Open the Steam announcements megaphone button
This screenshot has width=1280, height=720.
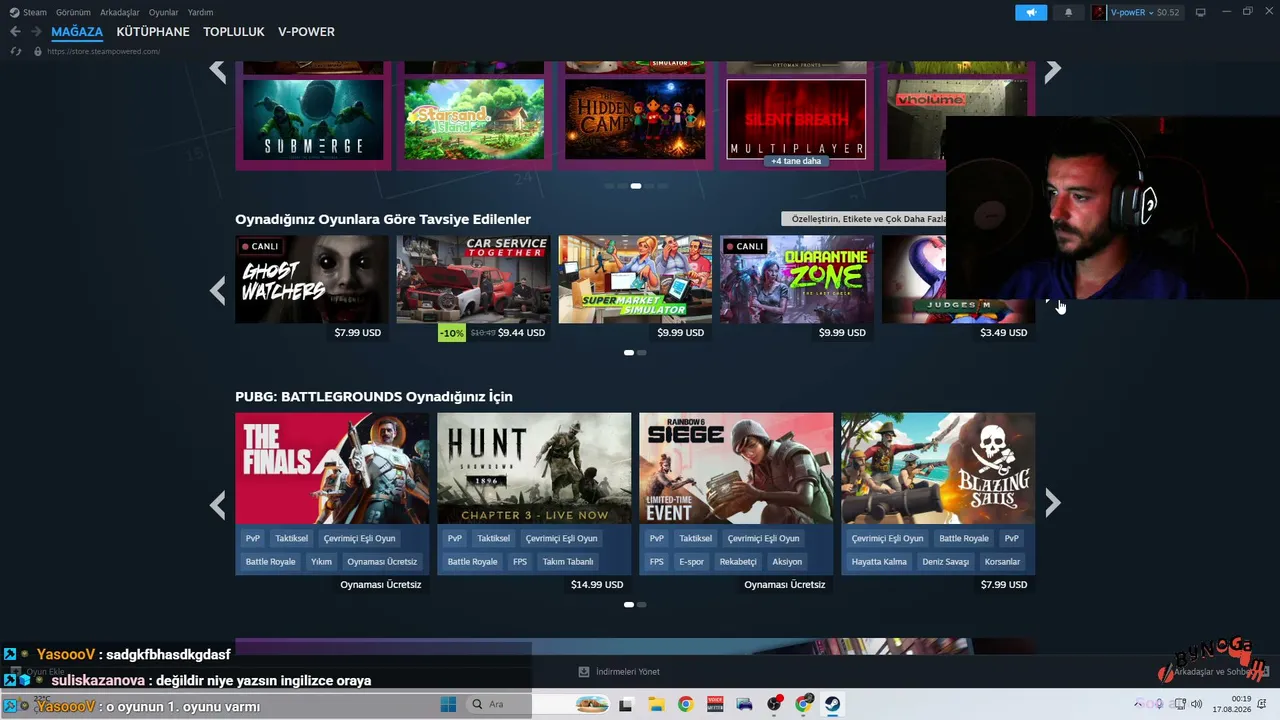1031,12
